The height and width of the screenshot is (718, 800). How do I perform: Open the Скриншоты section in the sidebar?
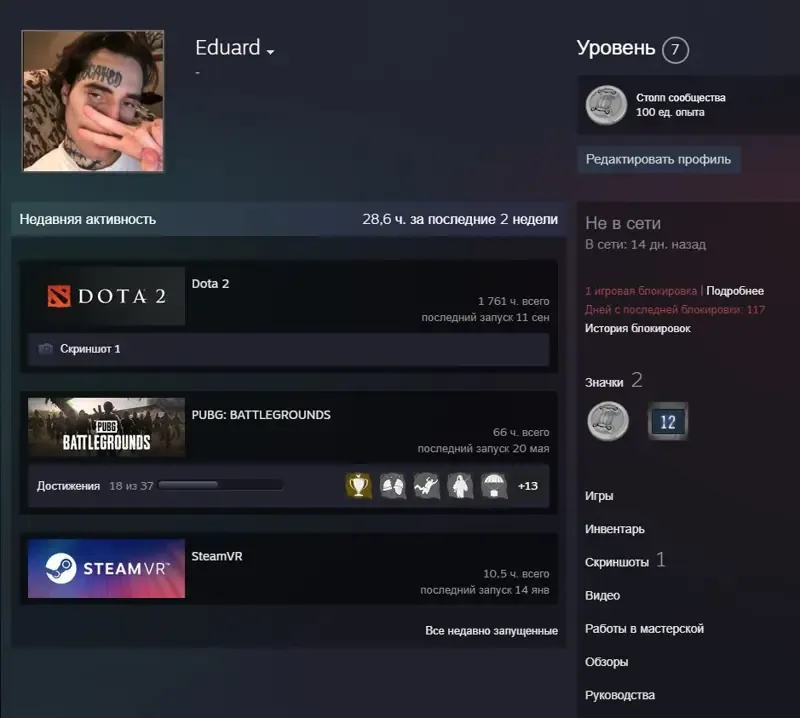coord(617,562)
